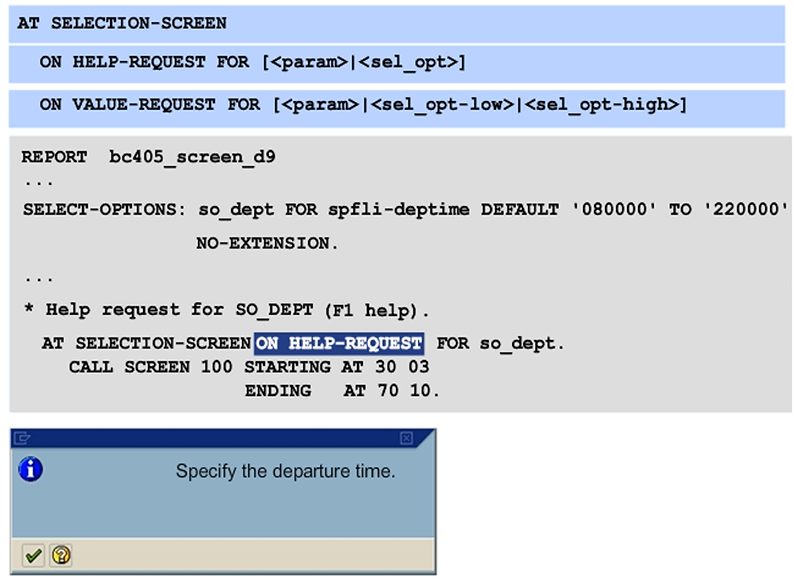Click the 'Specify the departure time.' message
Image resolution: width=795 pixels, height=581 pixels.
[x=285, y=471]
